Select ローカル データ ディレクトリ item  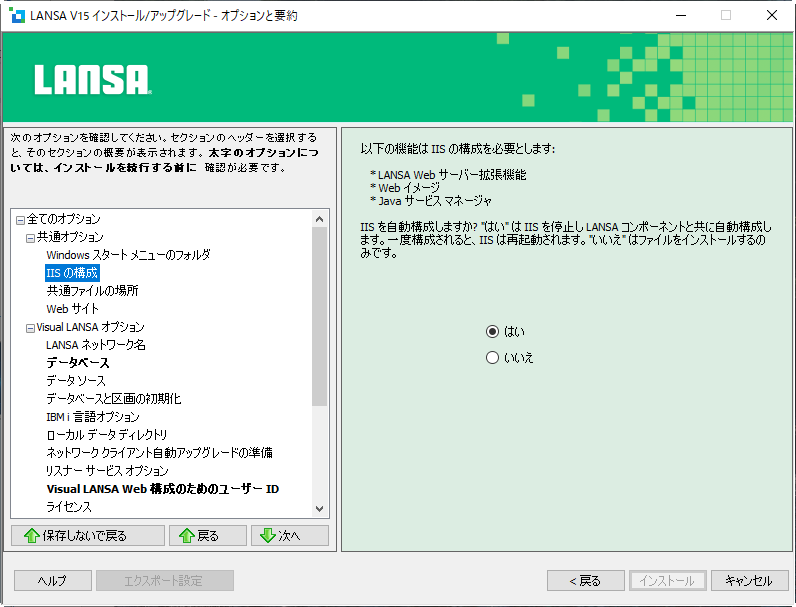click(x=107, y=434)
